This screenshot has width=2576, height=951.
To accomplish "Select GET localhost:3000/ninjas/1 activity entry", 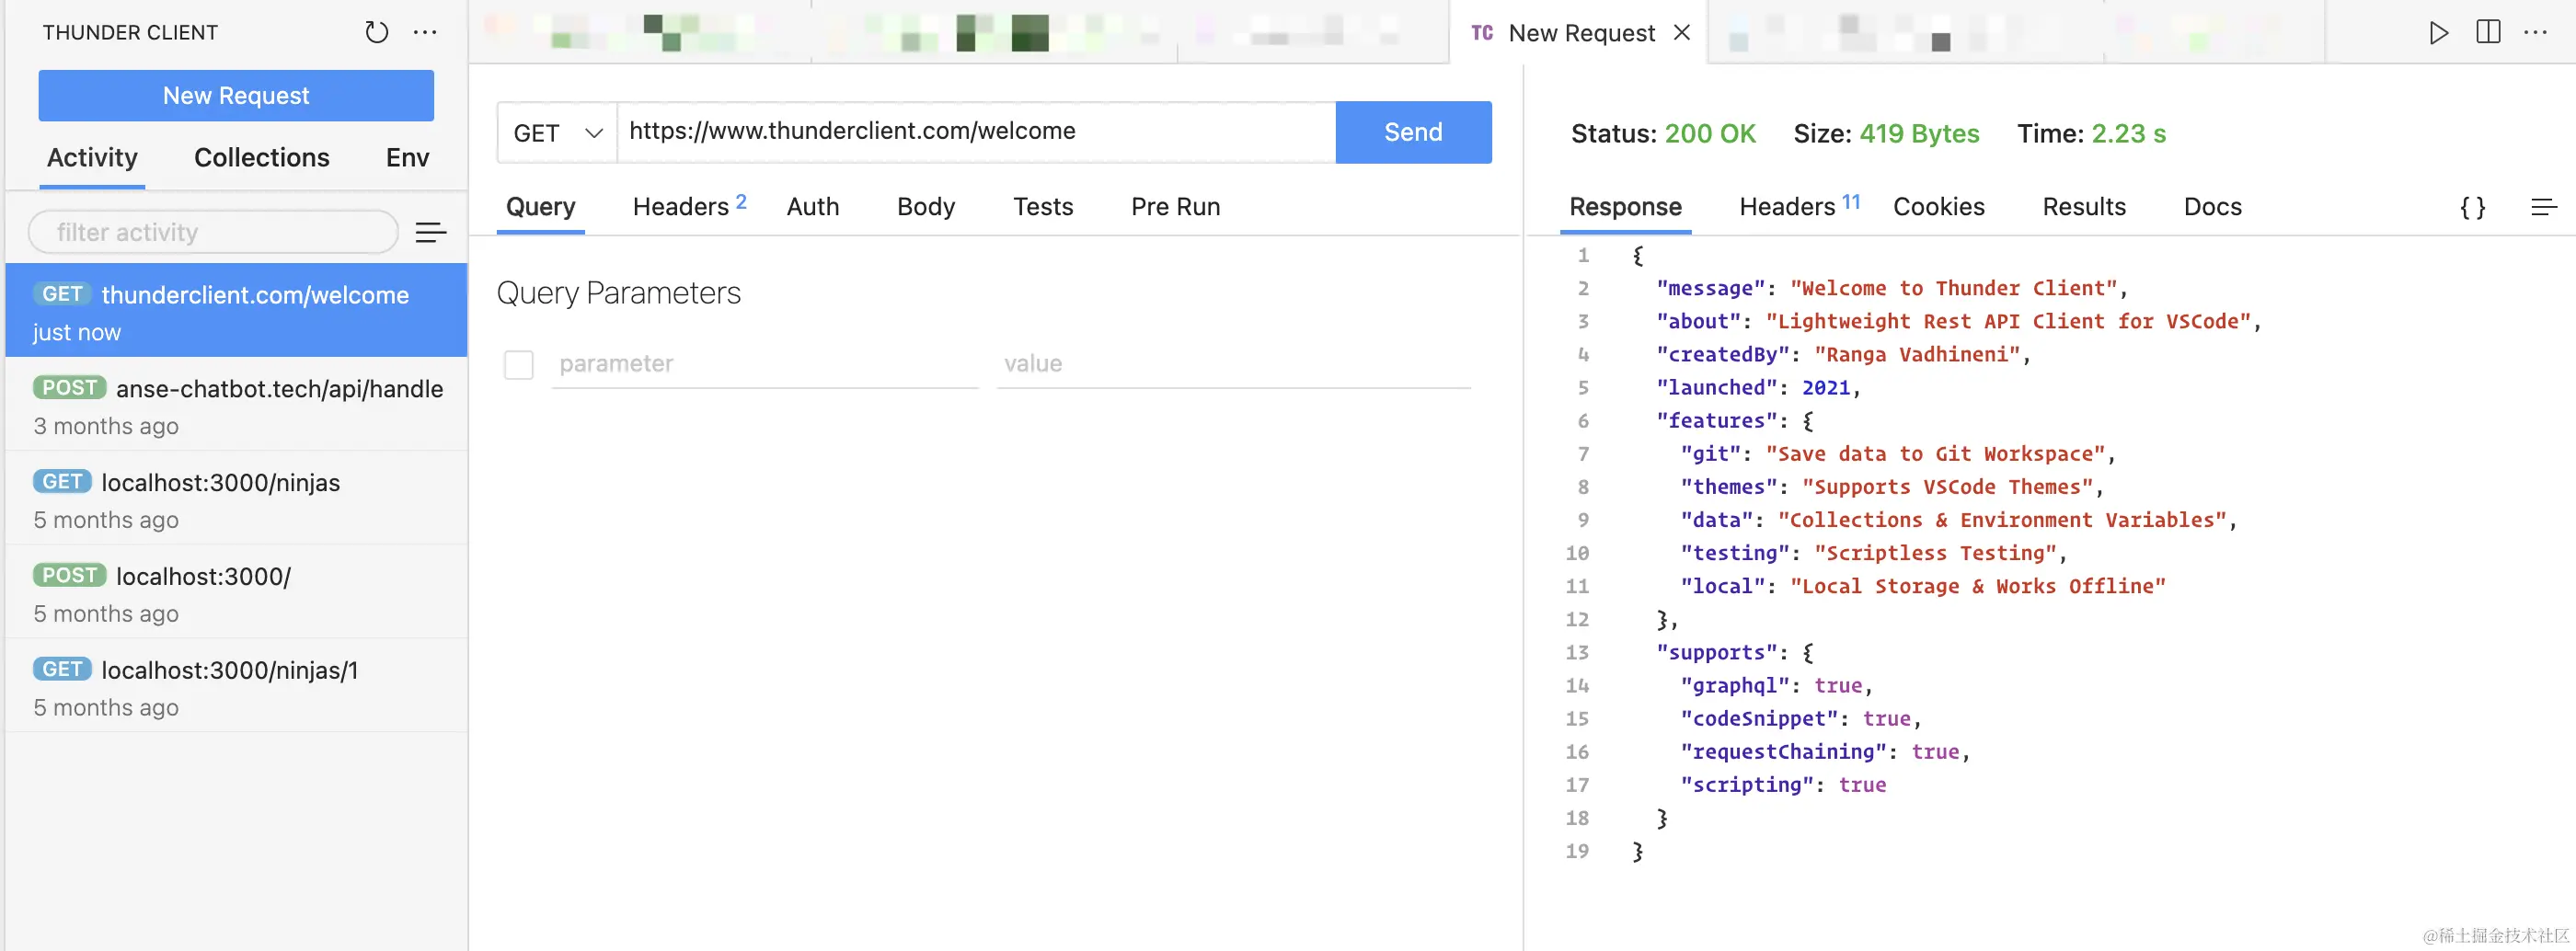I will click(236, 687).
